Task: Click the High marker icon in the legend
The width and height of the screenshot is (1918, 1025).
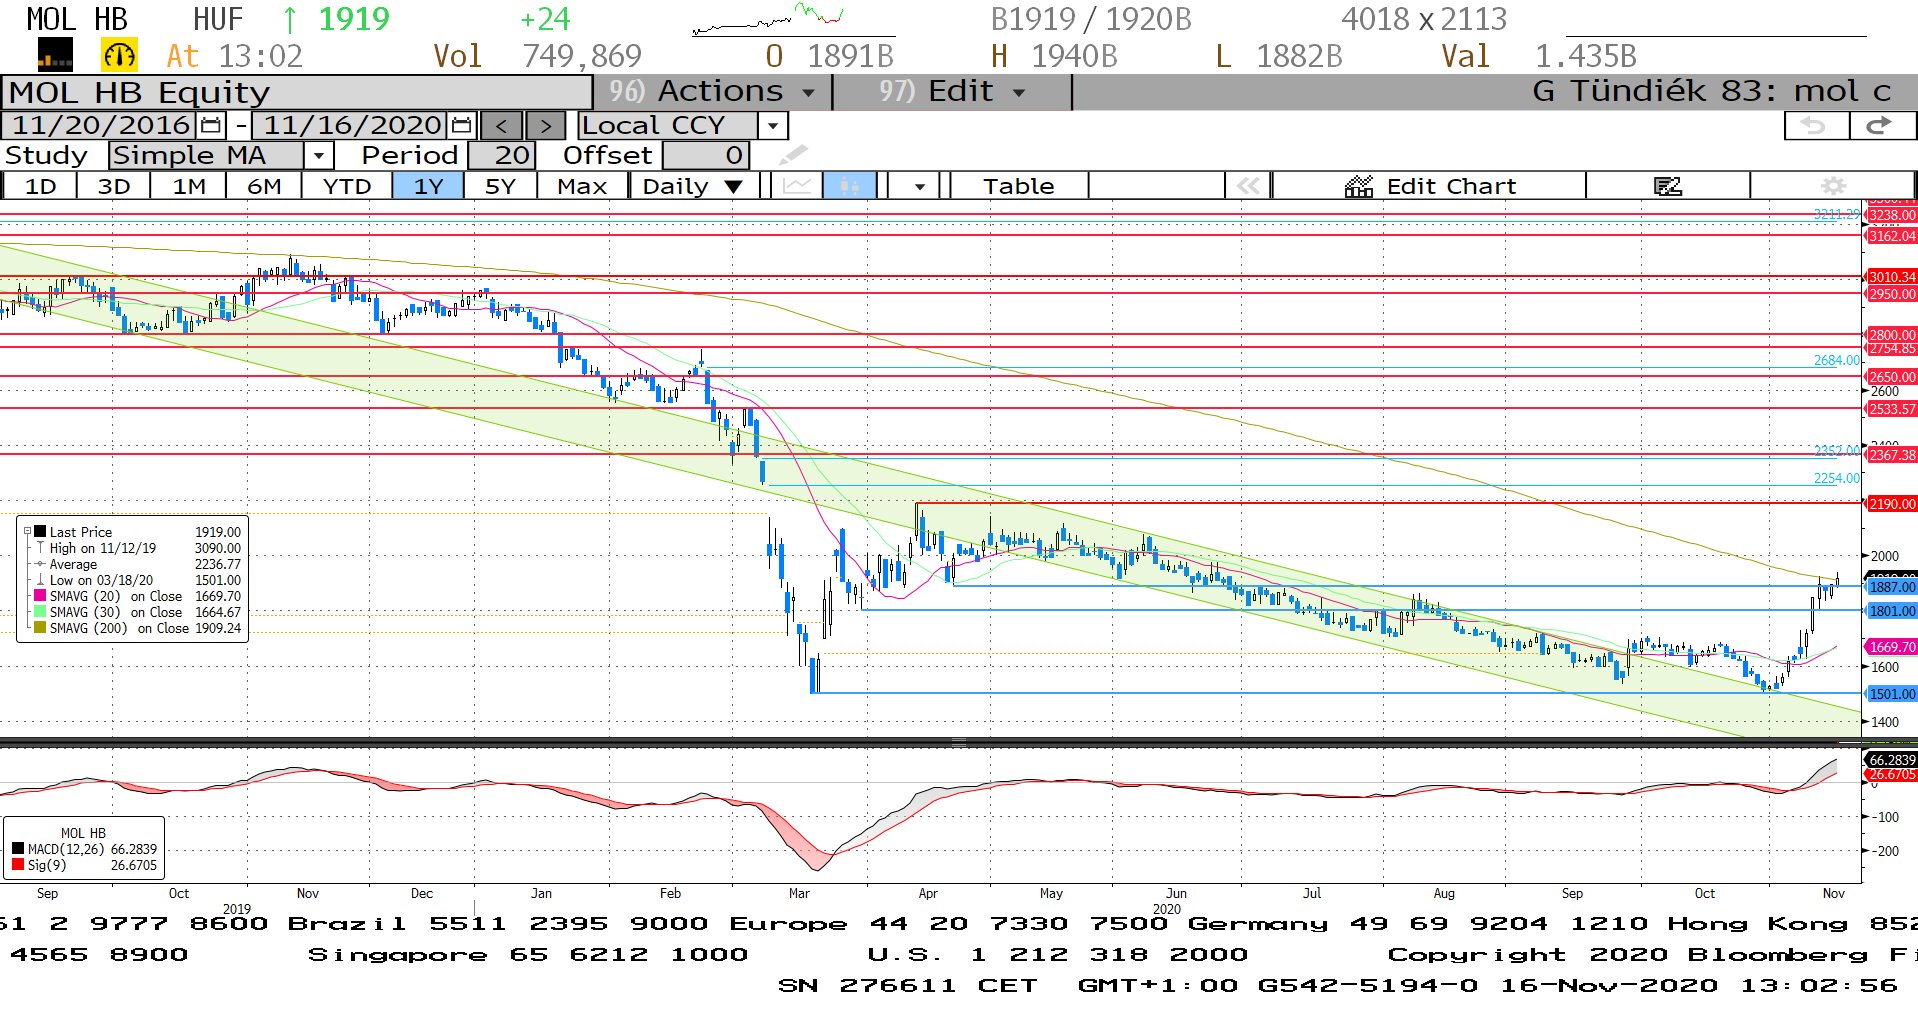Action: (x=40, y=548)
